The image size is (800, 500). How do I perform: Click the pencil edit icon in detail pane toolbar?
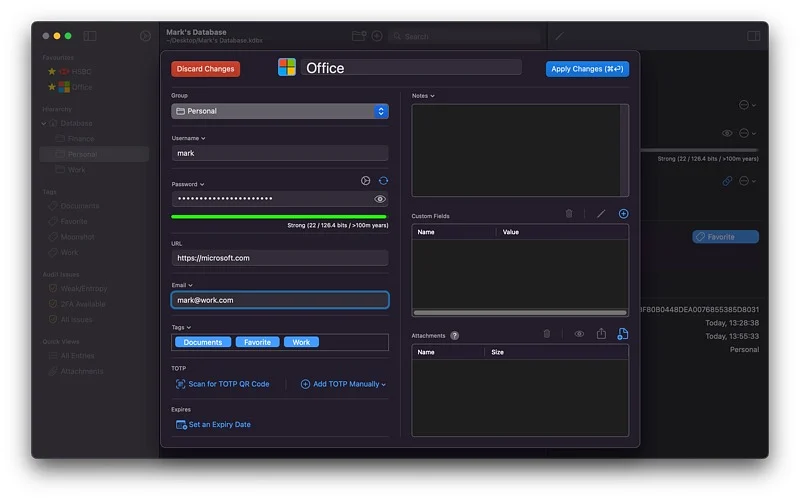pos(560,36)
